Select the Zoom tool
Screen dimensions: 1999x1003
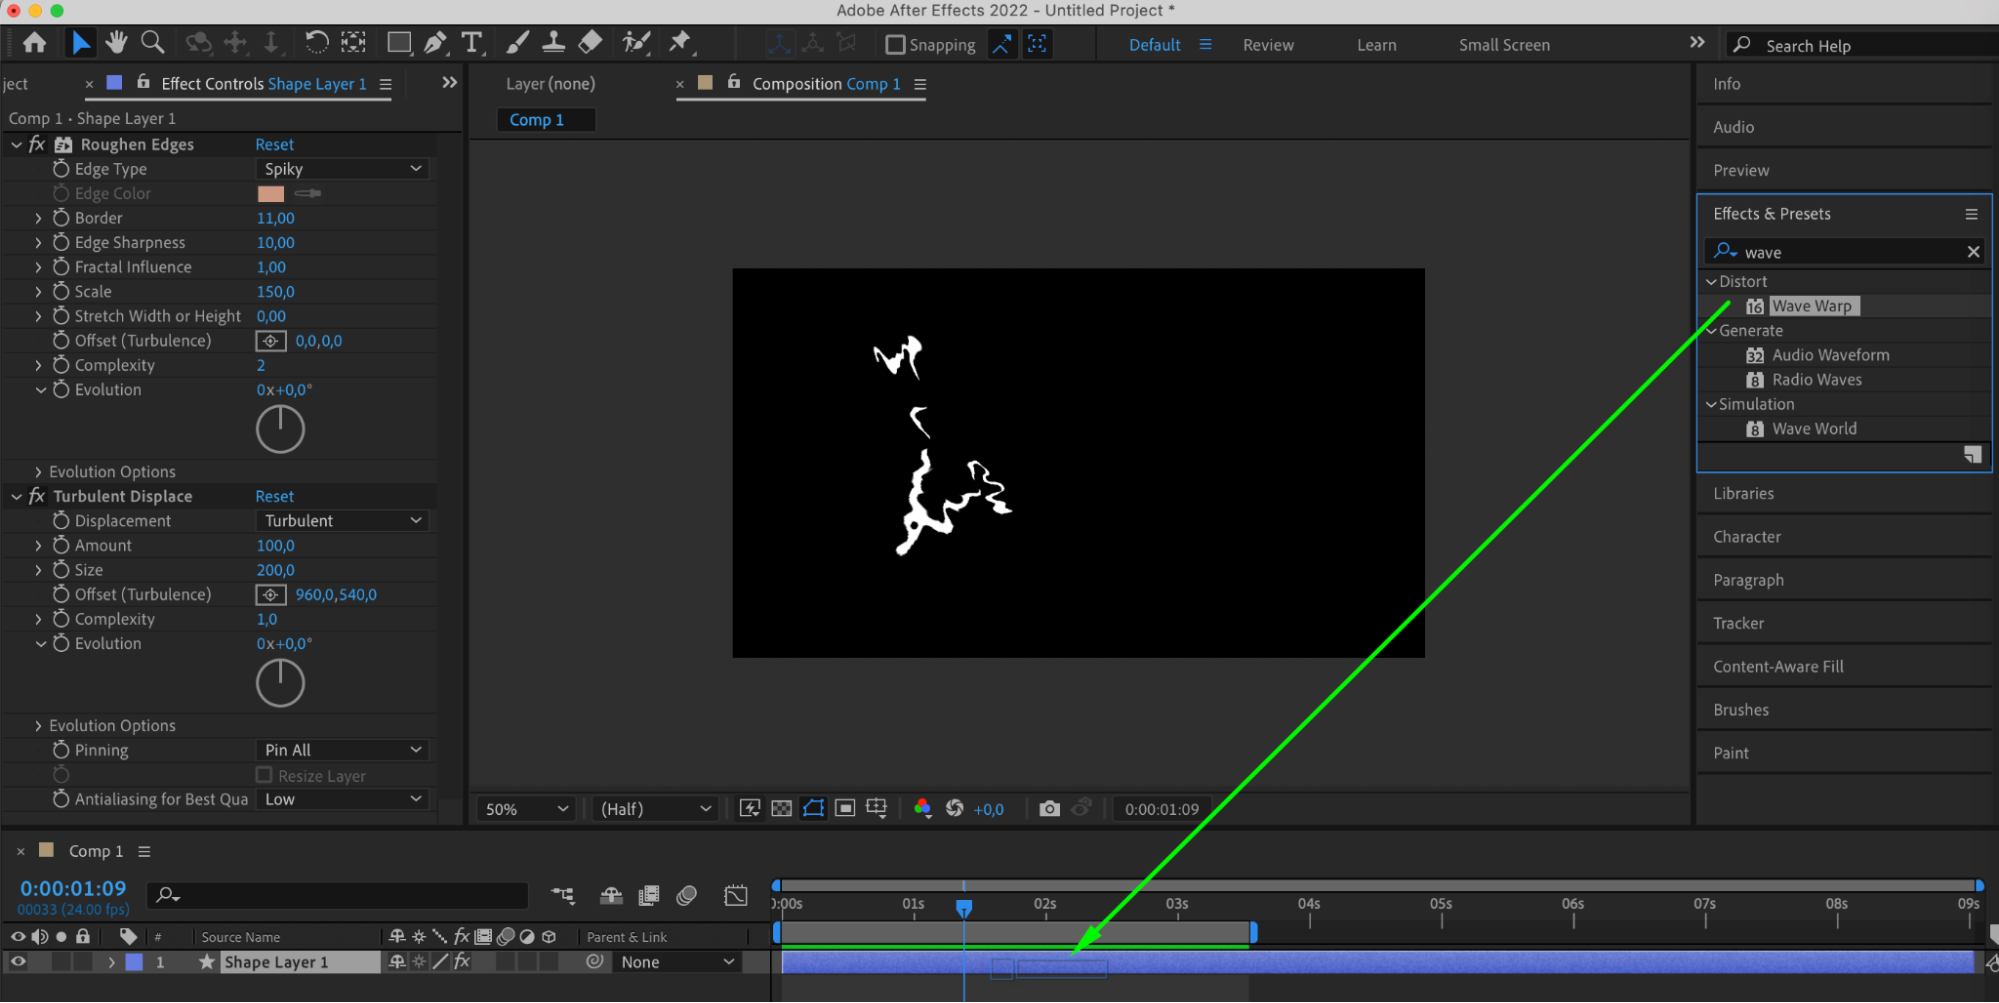(x=153, y=42)
